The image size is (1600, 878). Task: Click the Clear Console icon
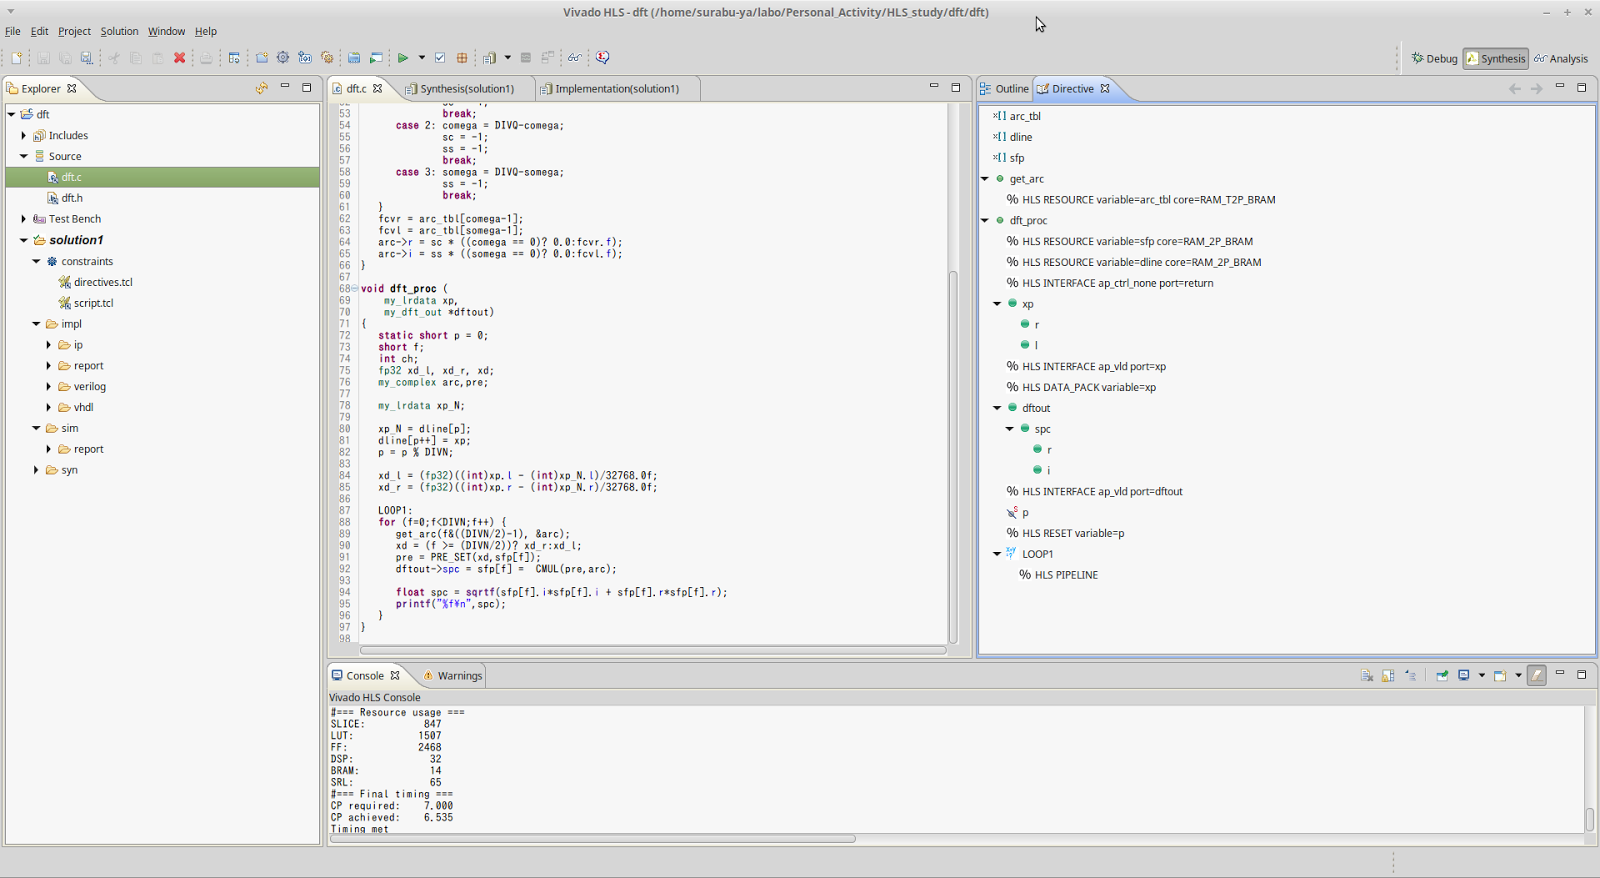point(1367,676)
